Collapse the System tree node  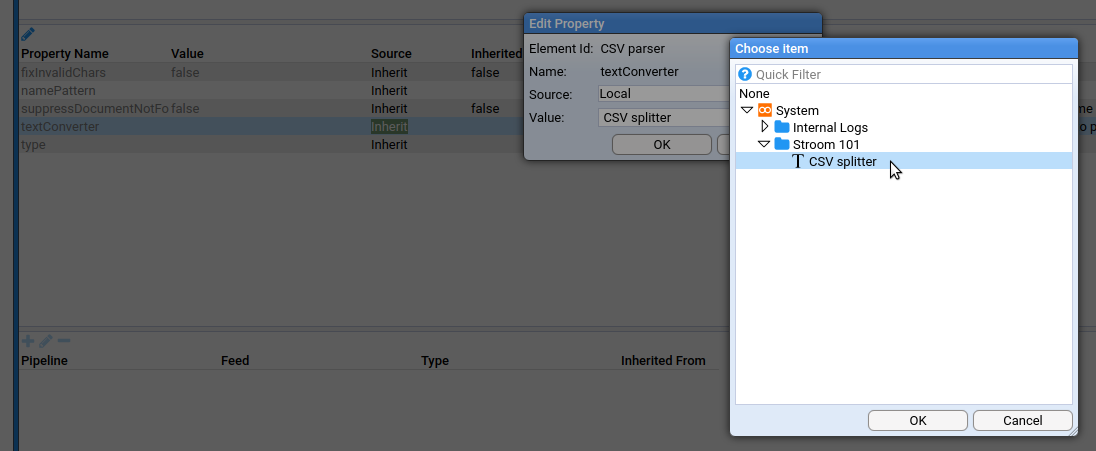tap(747, 110)
